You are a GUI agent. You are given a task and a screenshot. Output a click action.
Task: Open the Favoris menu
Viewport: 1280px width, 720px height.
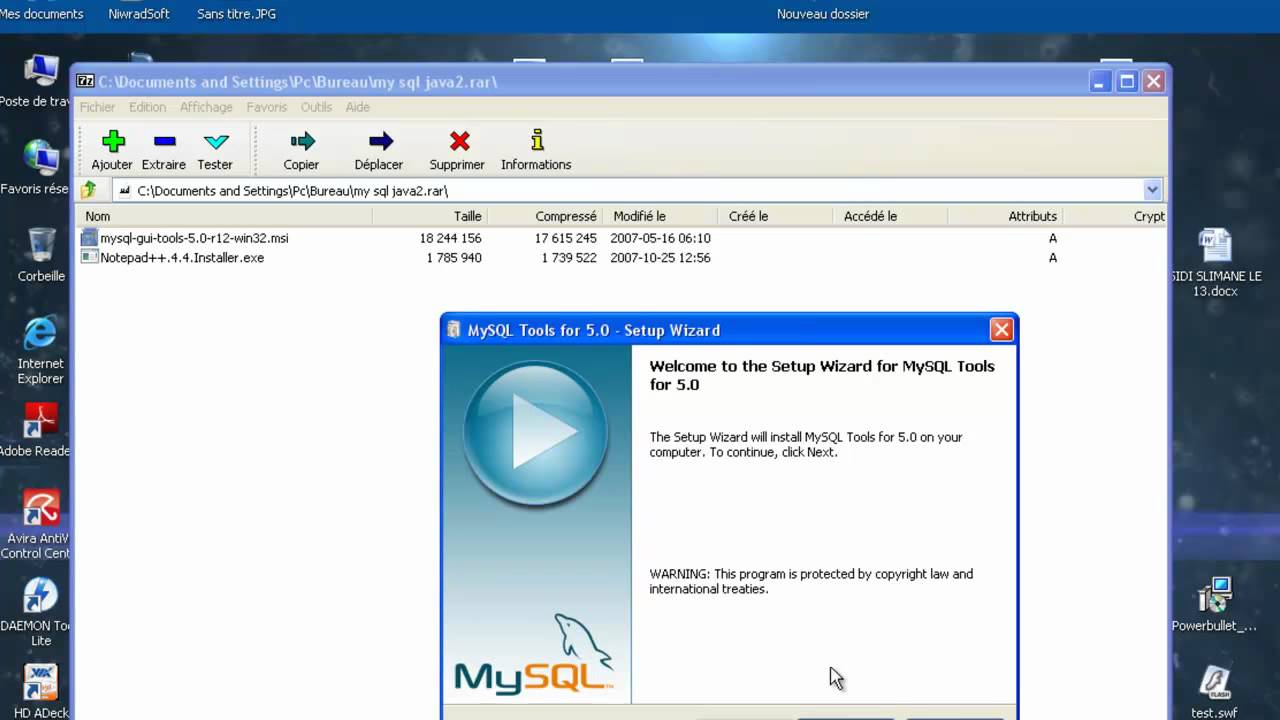pyautogui.click(x=267, y=107)
